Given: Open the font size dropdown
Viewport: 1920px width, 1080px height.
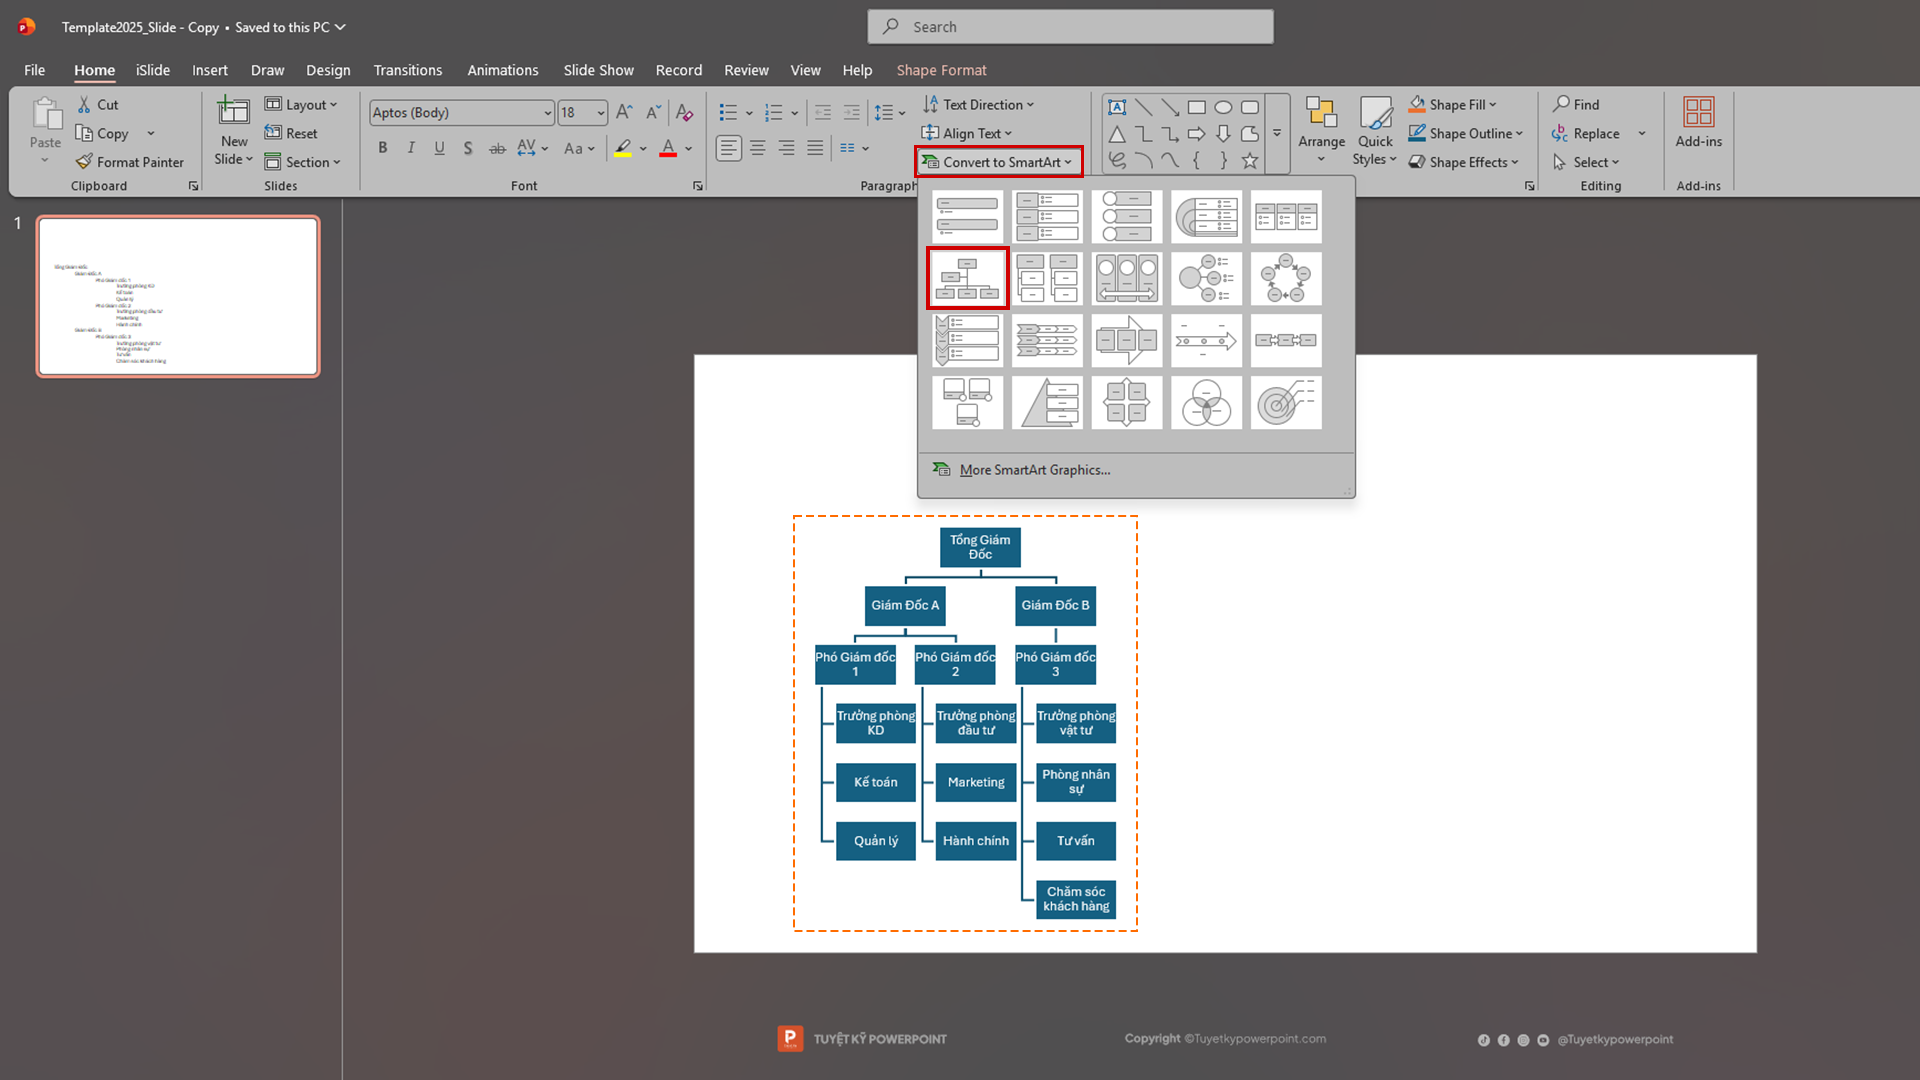Looking at the screenshot, I should (x=600, y=113).
